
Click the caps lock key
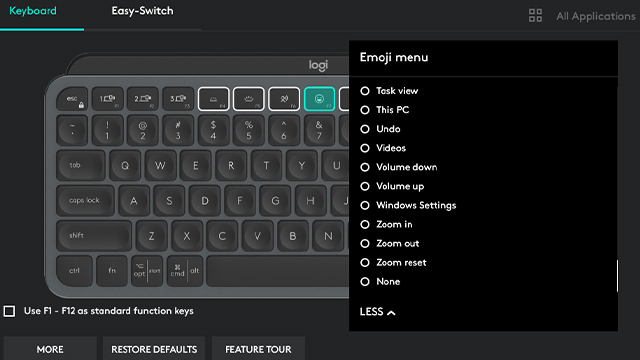coord(85,200)
